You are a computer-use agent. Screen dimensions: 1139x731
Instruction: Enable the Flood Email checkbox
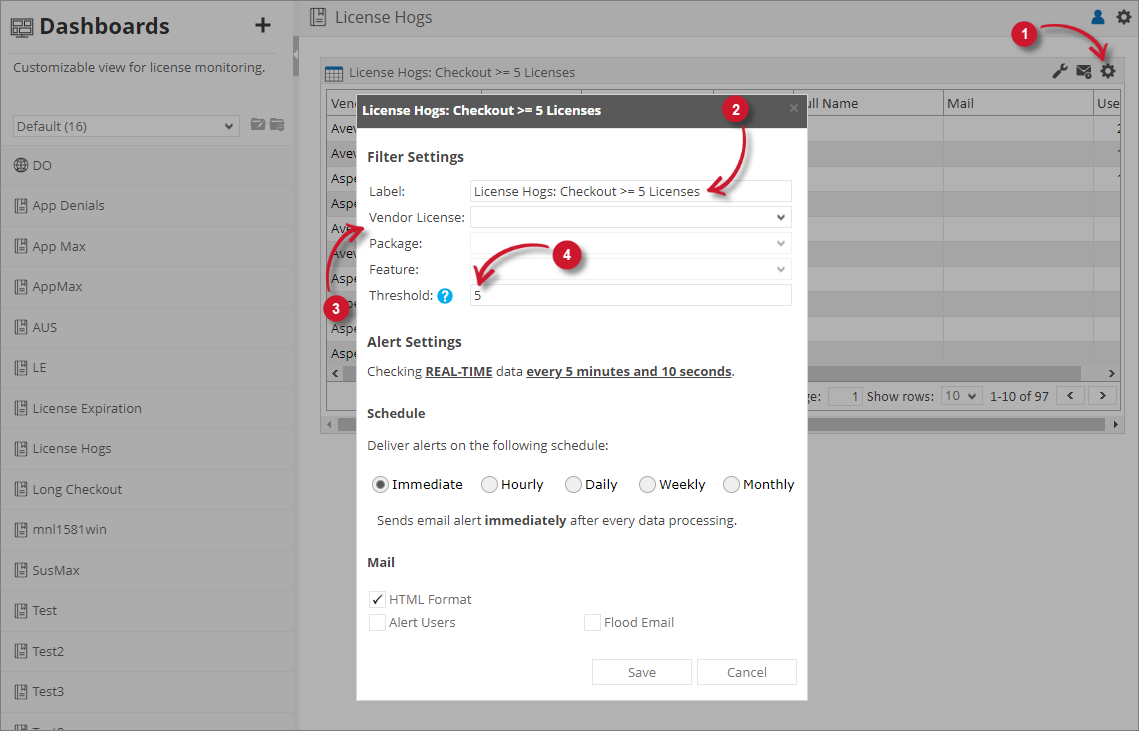pyautogui.click(x=592, y=623)
